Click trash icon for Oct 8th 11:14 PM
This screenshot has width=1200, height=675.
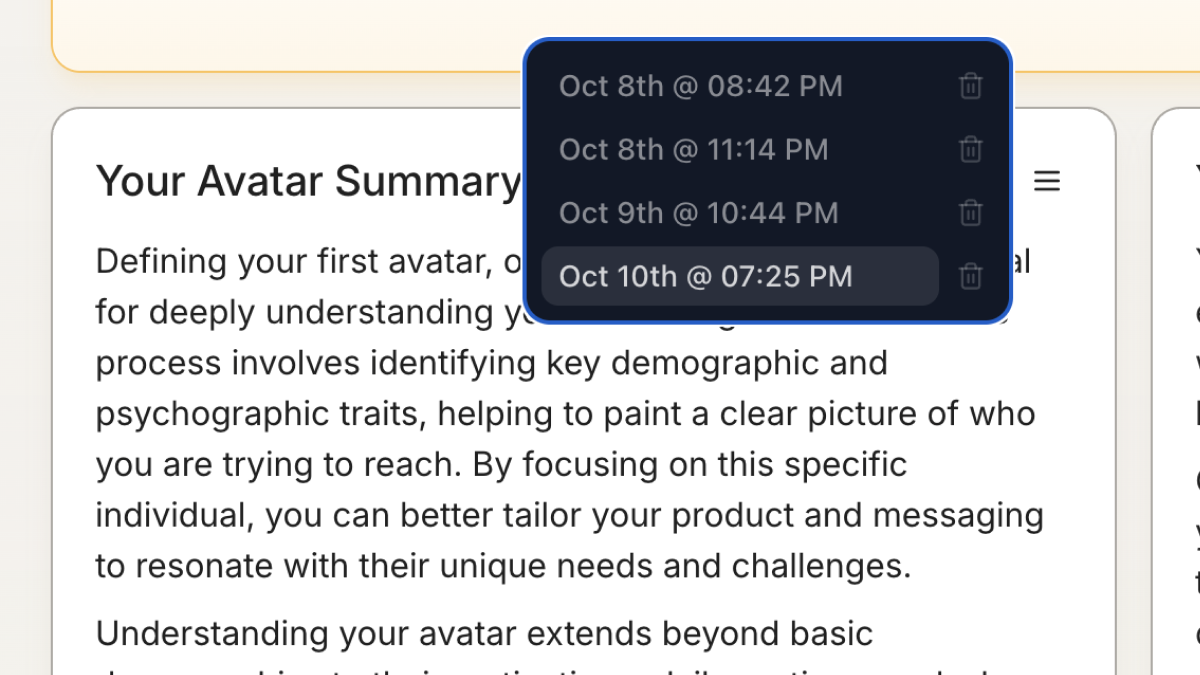[970, 150]
